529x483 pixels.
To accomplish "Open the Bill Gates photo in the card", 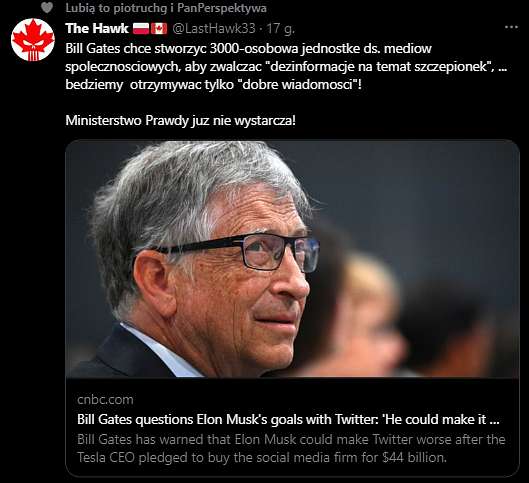I will (292, 259).
